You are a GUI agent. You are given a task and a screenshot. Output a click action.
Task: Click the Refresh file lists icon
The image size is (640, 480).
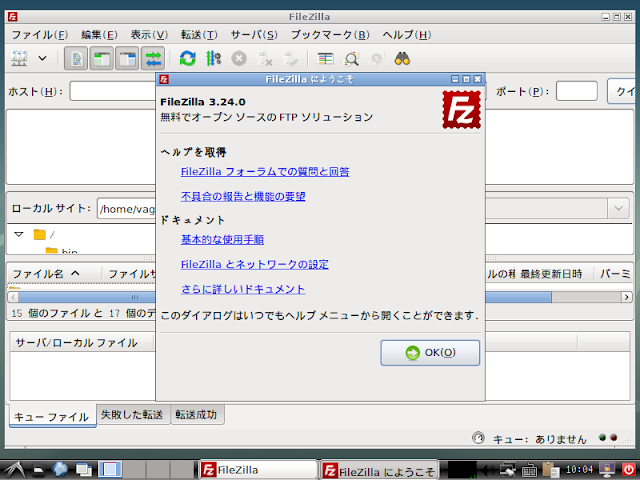click(187, 59)
